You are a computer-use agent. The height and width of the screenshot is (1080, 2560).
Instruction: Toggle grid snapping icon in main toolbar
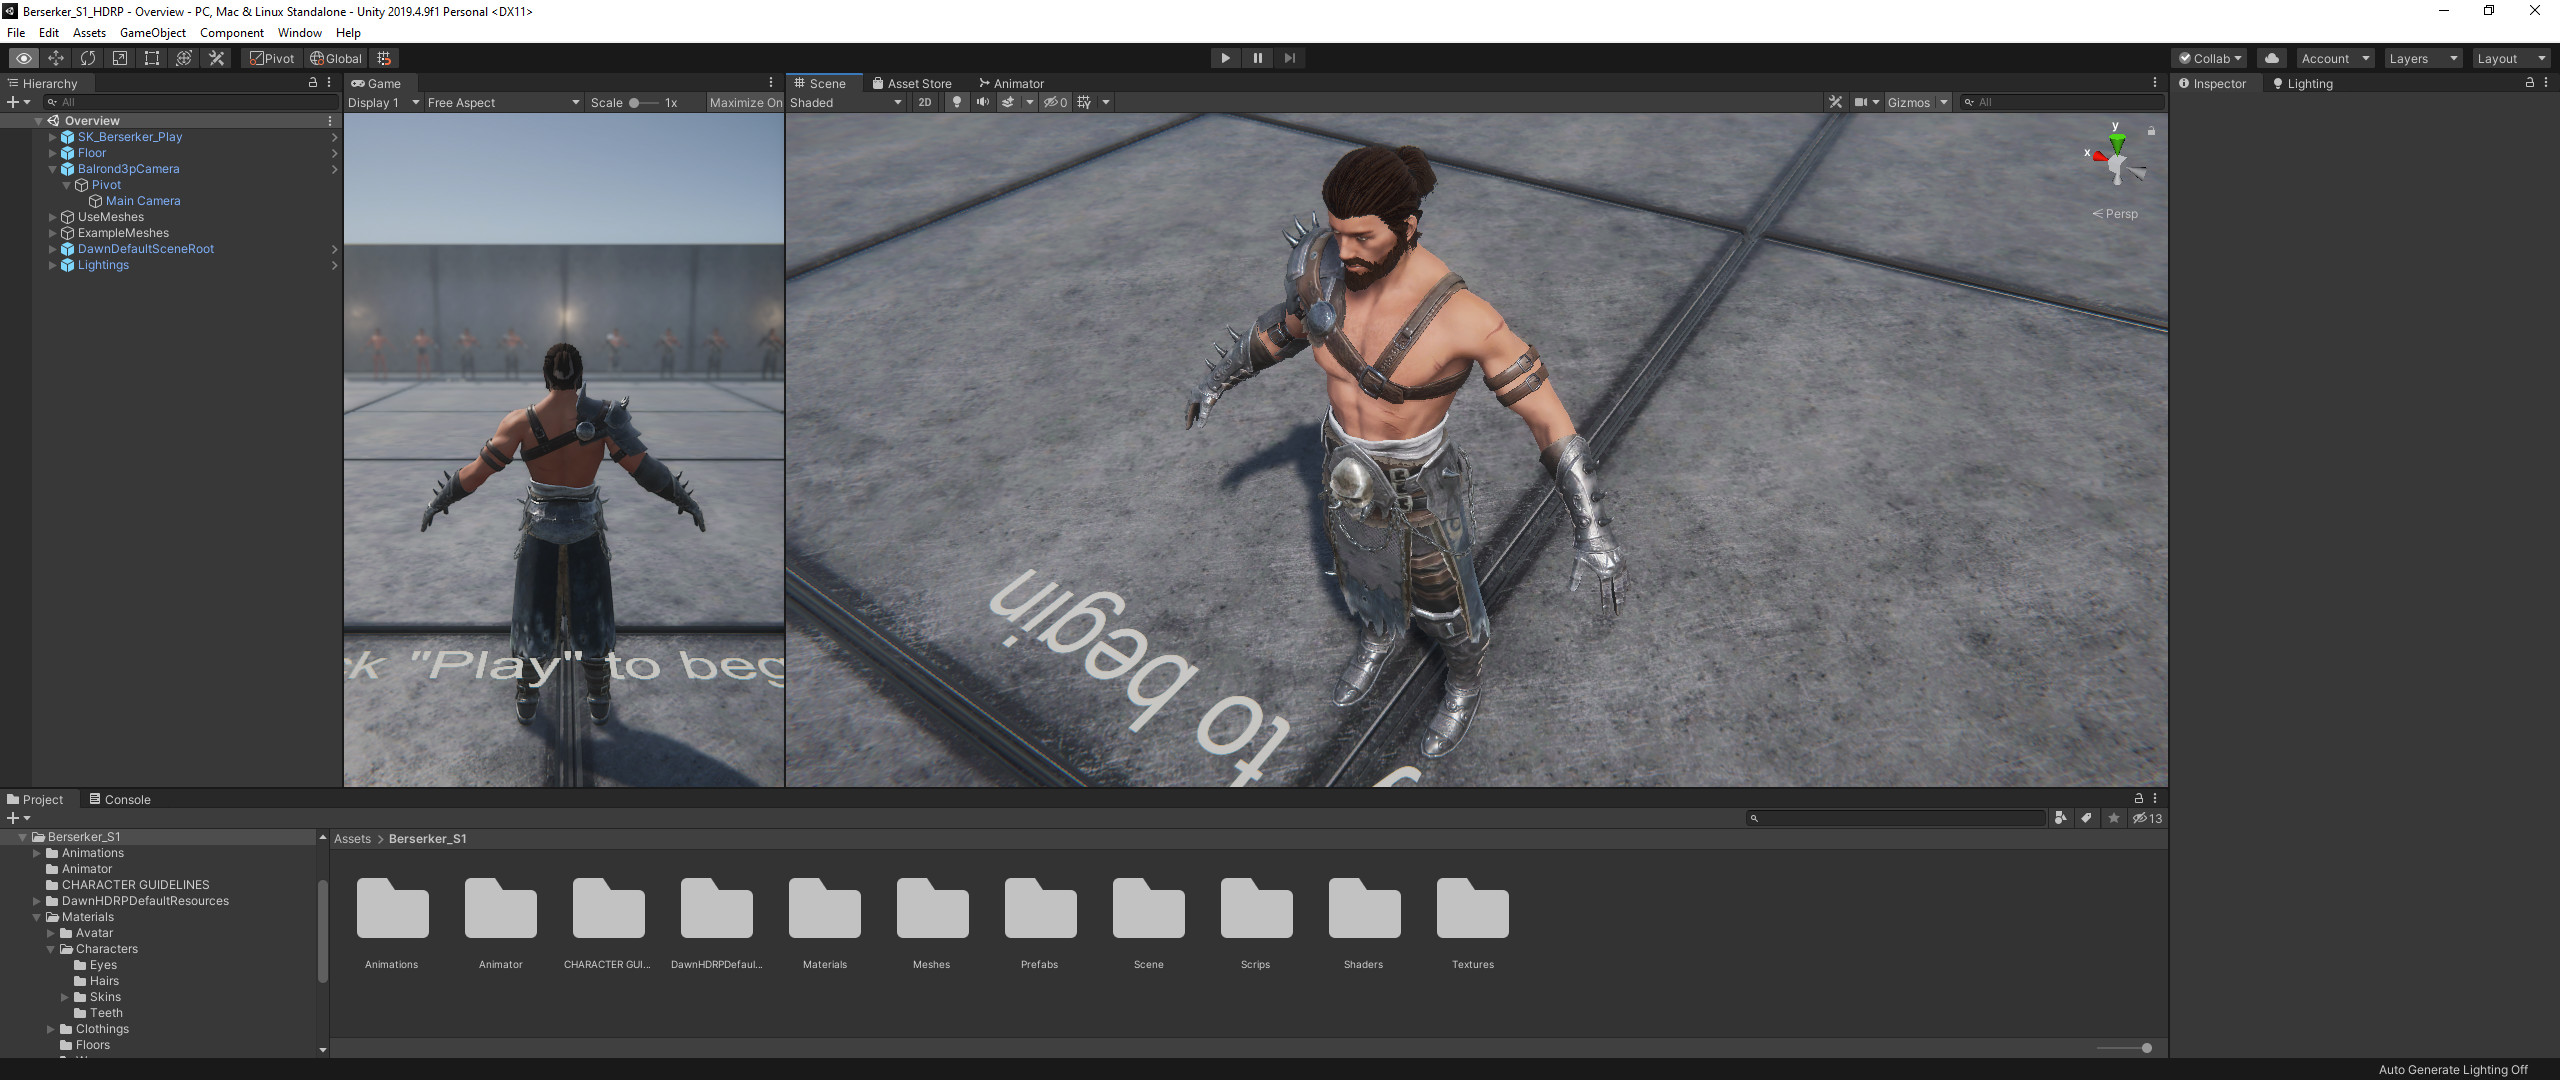[384, 58]
